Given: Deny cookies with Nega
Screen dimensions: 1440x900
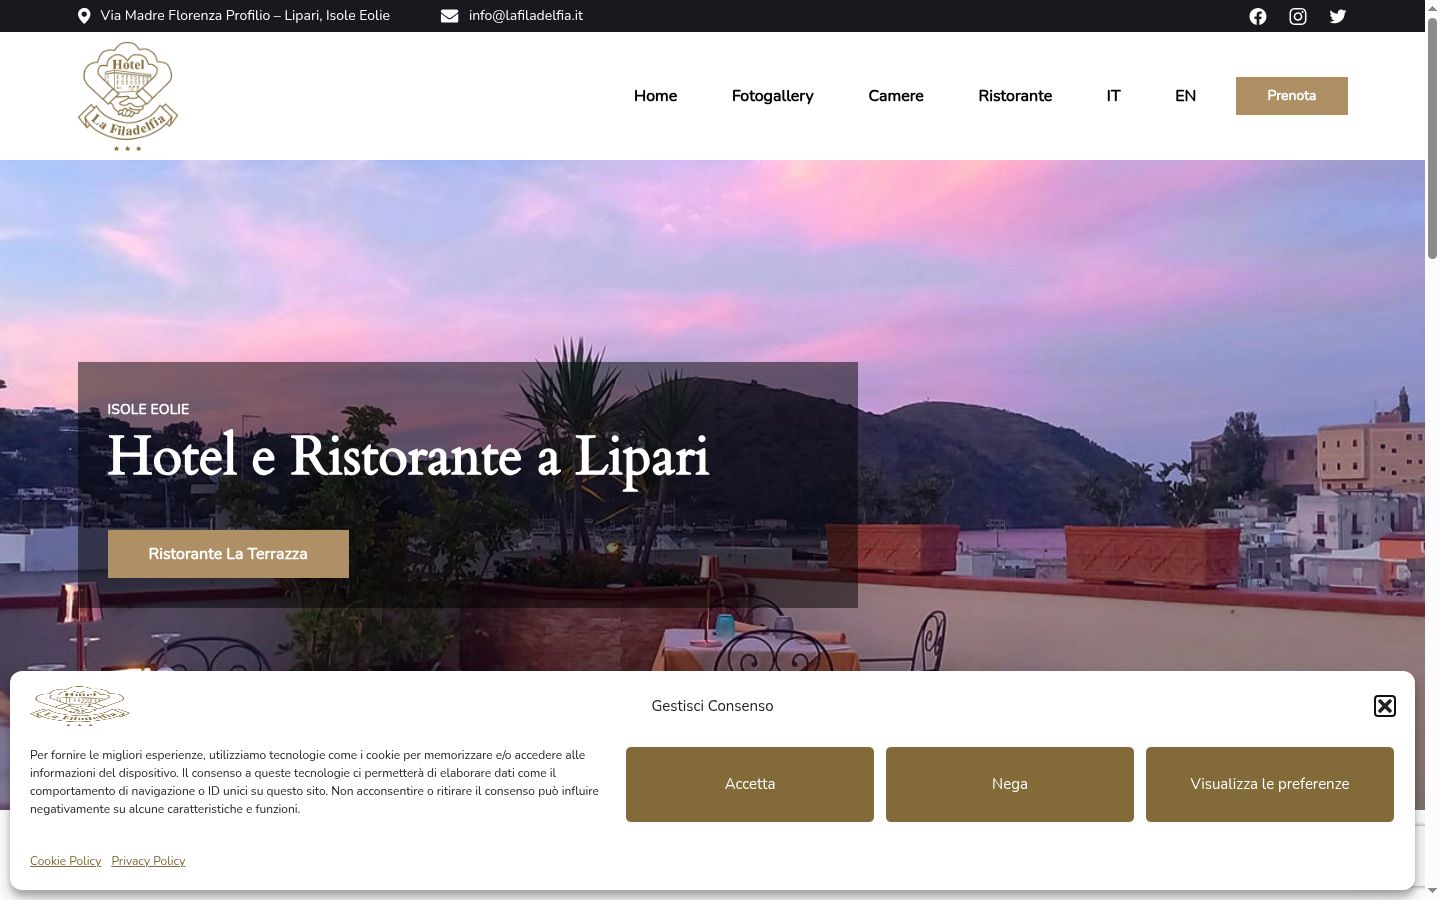Looking at the screenshot, I should [x=1010, y=784].
